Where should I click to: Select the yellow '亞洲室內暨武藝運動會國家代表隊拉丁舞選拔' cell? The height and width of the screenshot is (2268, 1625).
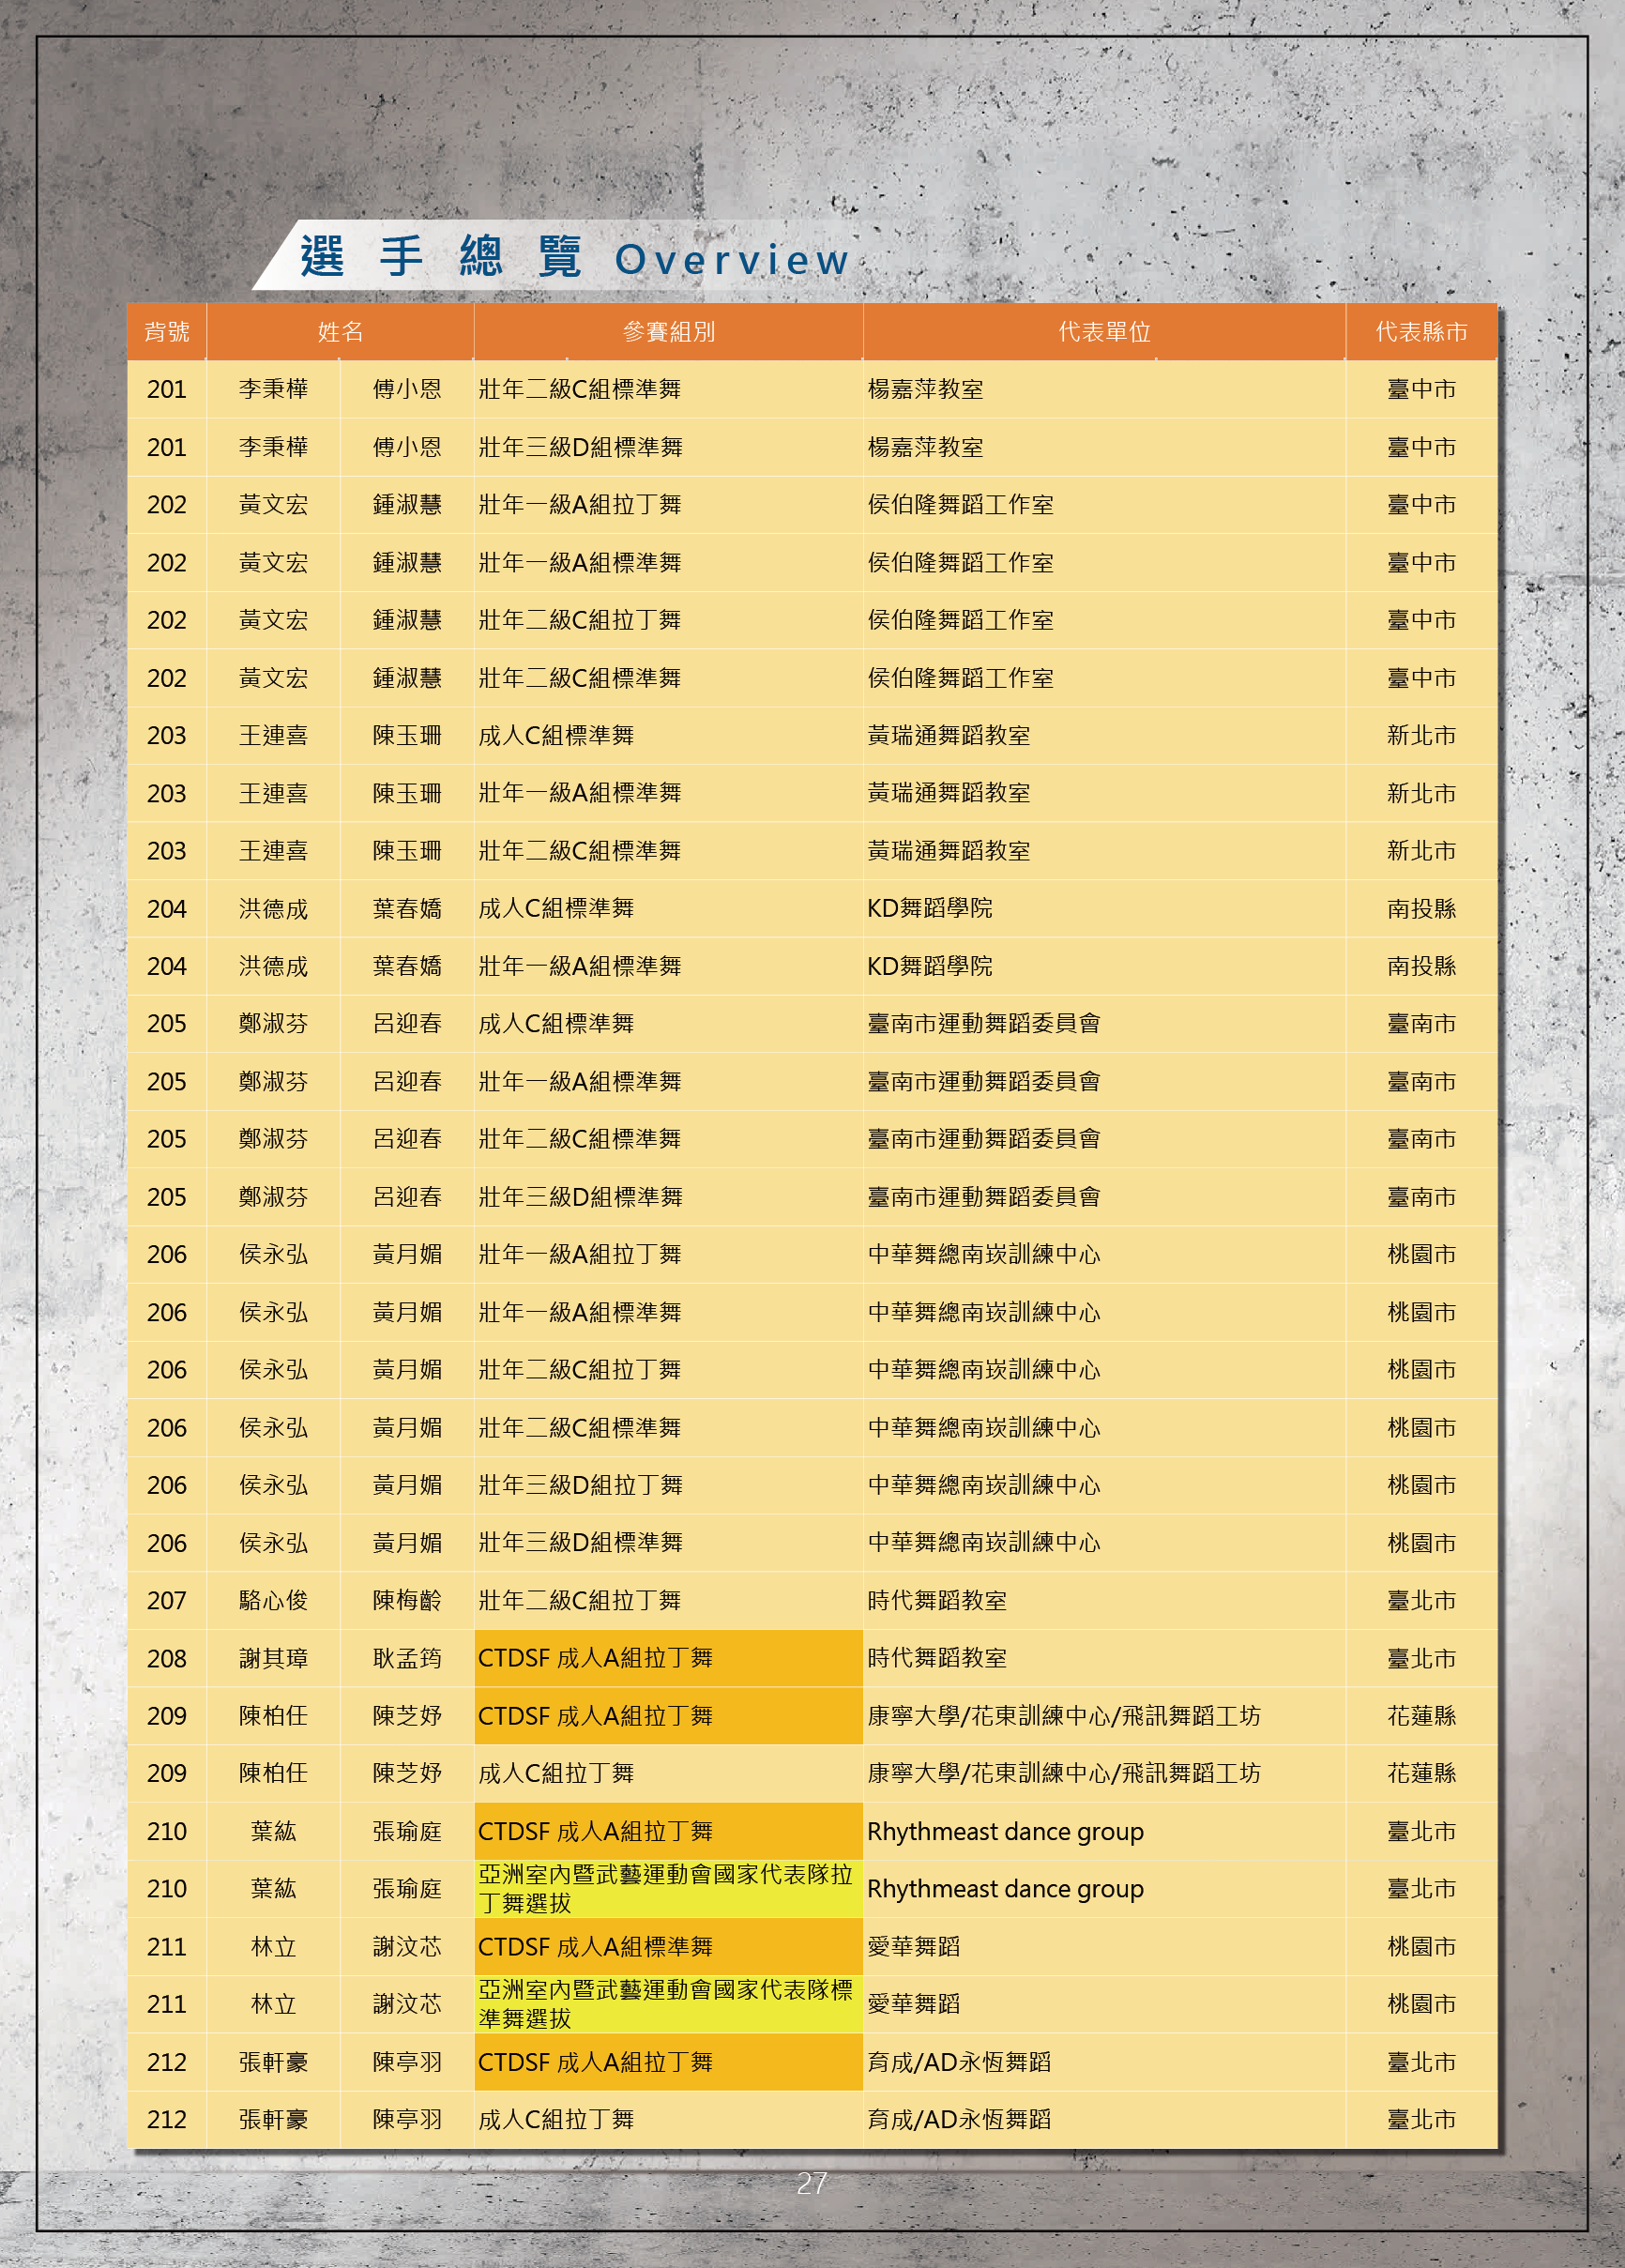click(x=668, y=1889)
